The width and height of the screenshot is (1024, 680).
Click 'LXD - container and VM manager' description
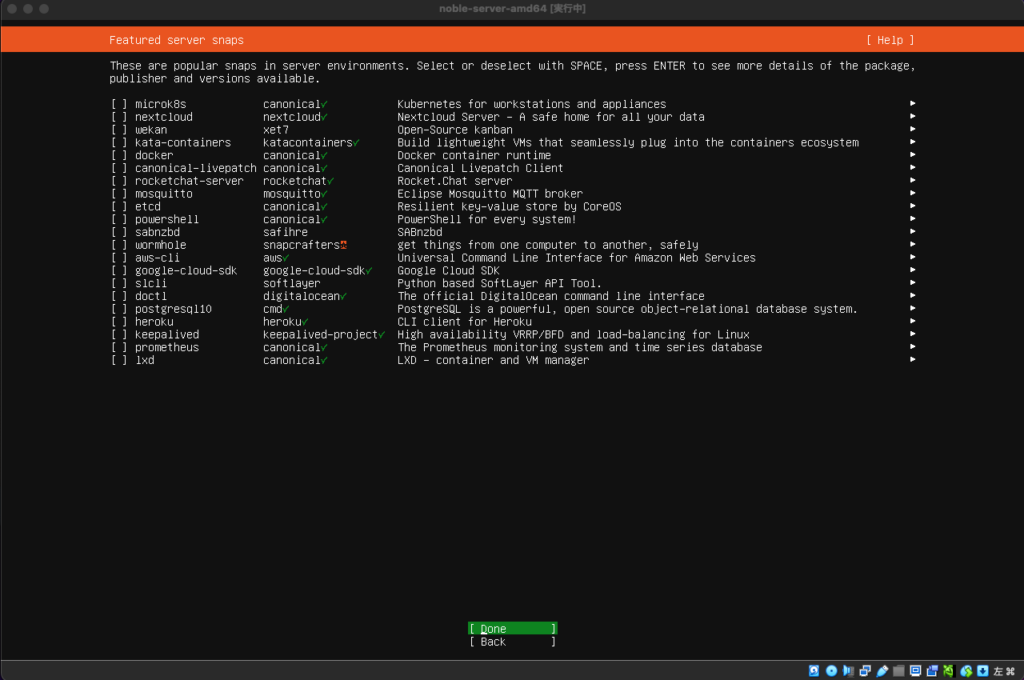point(493,360)
